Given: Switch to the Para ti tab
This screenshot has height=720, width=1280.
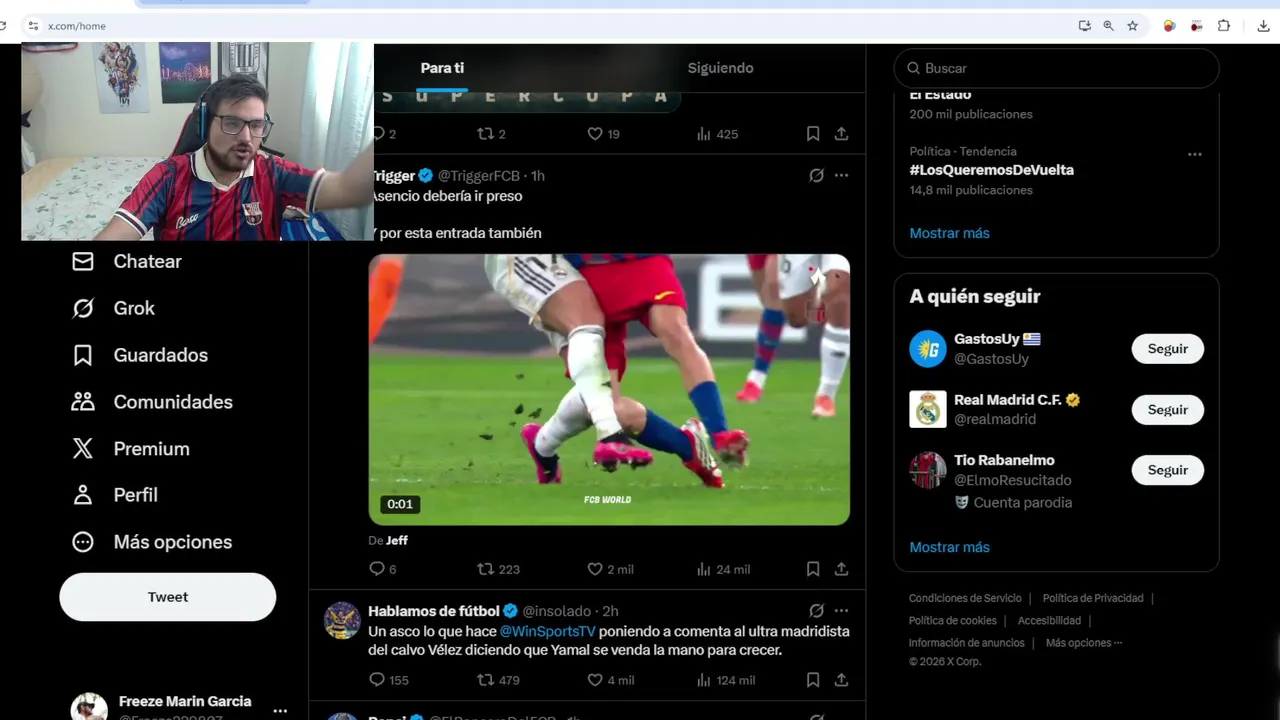Looking at the screenshot, I should coord(442,68).
